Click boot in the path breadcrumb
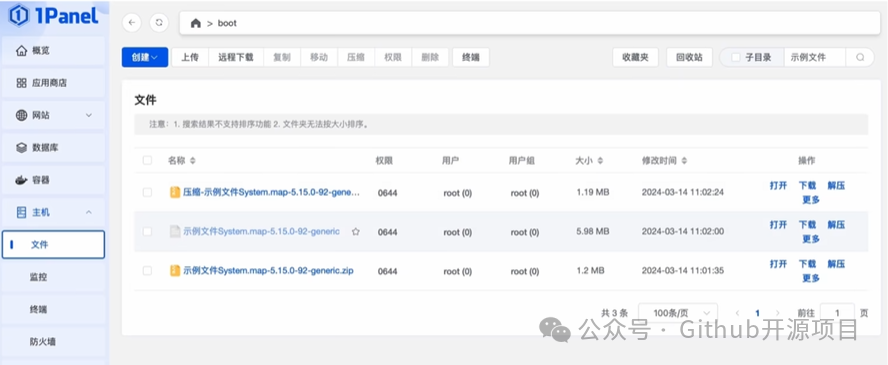 tap(227, 23)
